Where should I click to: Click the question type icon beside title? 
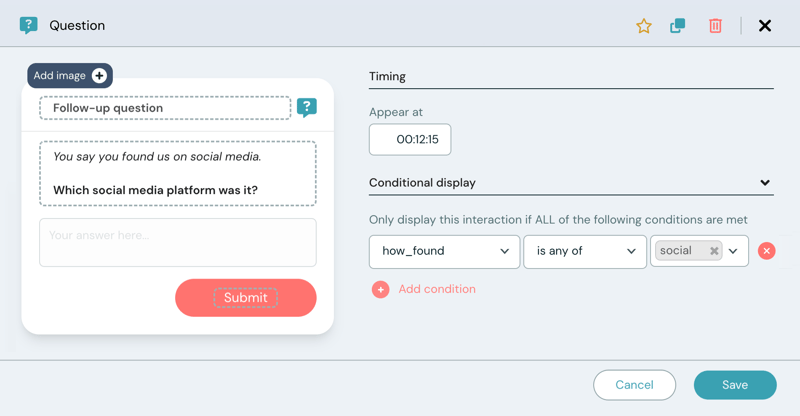[x=307, y=108]
